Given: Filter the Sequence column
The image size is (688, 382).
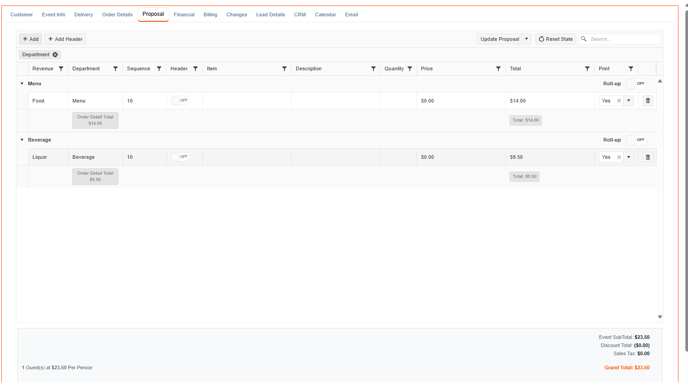Looking at the screenshot, I should tap(159, 69).
